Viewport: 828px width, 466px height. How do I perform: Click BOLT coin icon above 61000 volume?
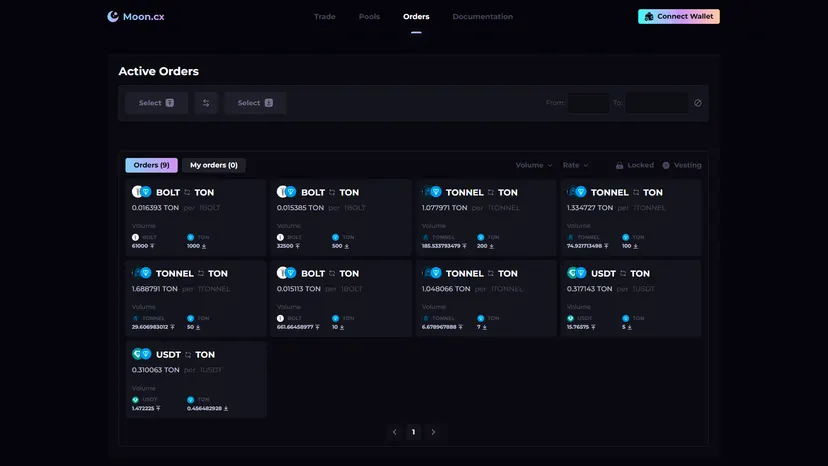135,237
